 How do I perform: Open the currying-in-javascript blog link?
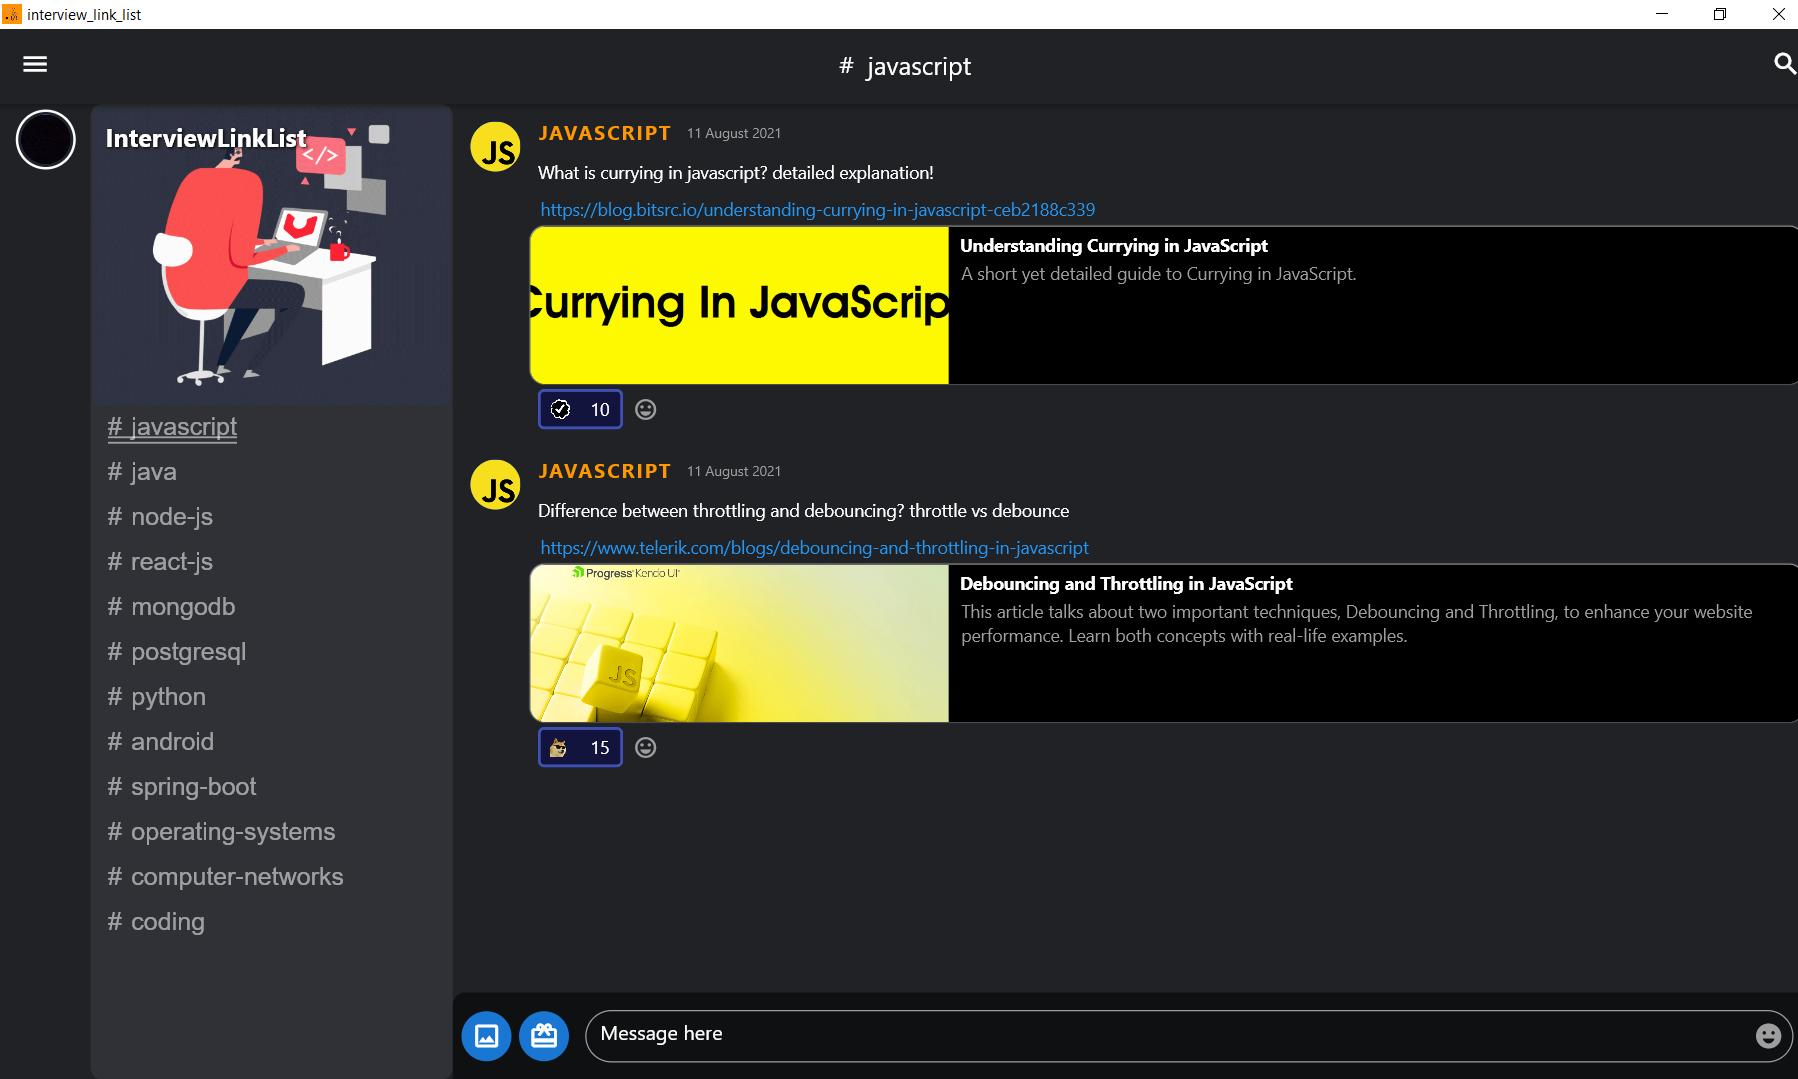point(817,210)
